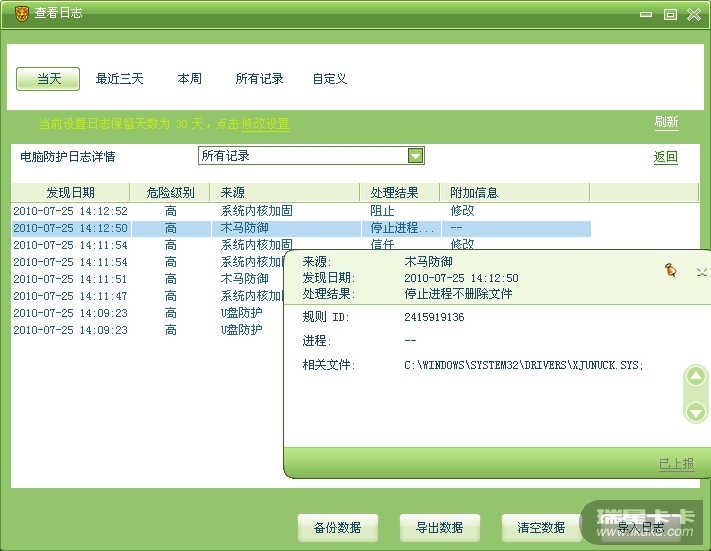Click the XJUNUCK.SYS file path text

click(524, 365)
